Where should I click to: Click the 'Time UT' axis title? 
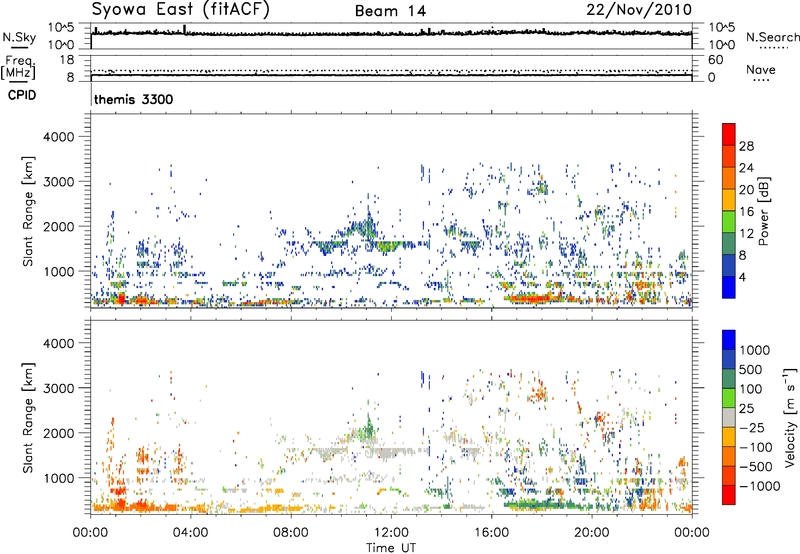(x=391, y=548)
